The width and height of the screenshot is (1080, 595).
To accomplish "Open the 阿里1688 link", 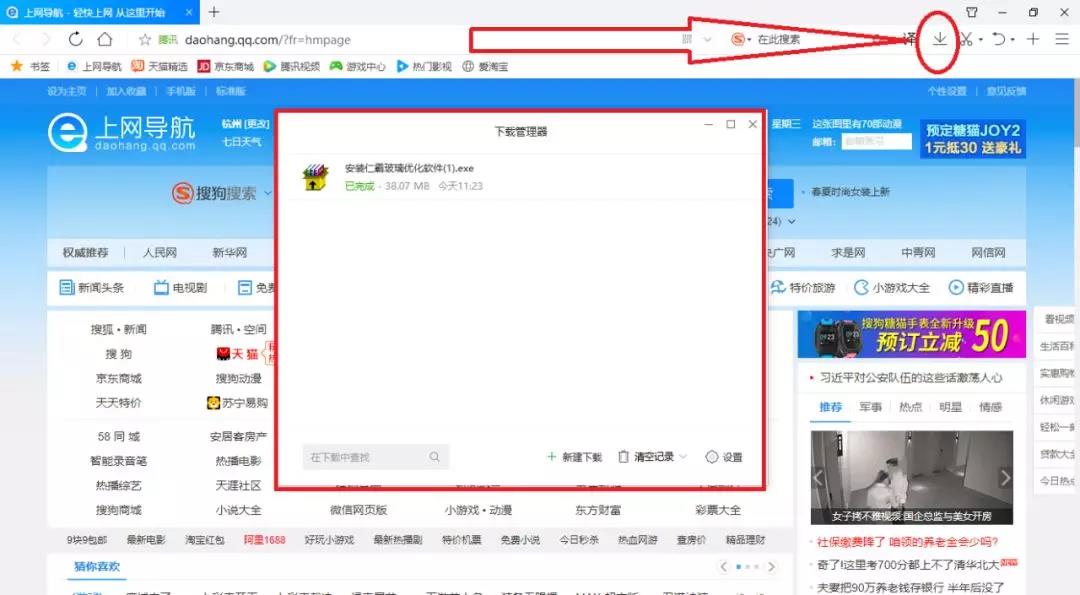I will 264,540.
